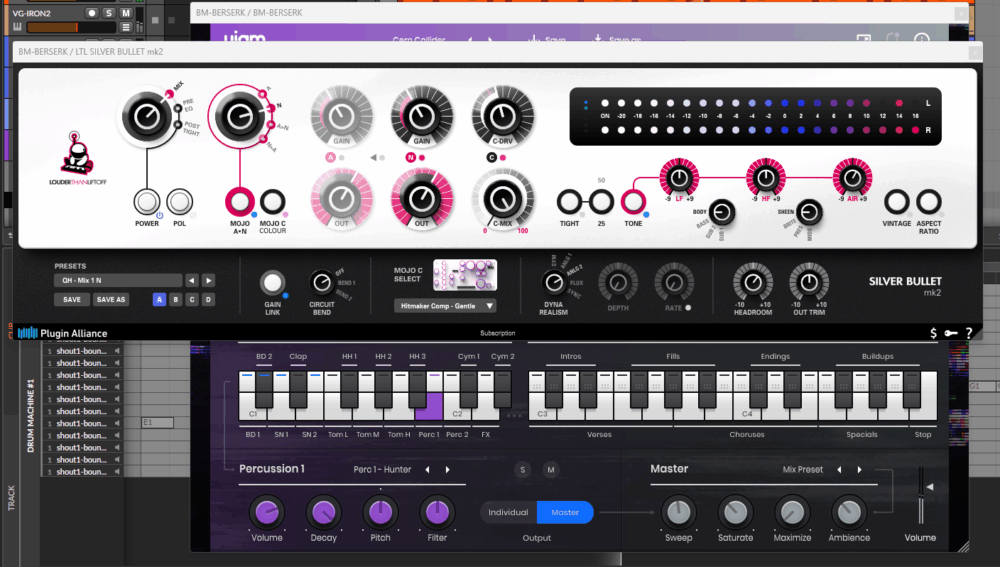
Task: Solo Percussion 1 with S button
Action: 522,470
